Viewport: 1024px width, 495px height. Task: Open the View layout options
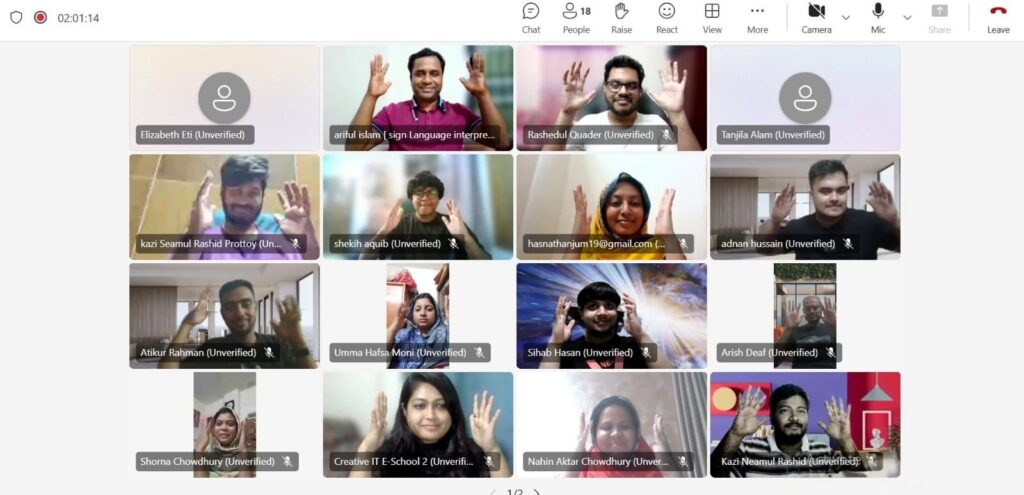coord(712,18)
